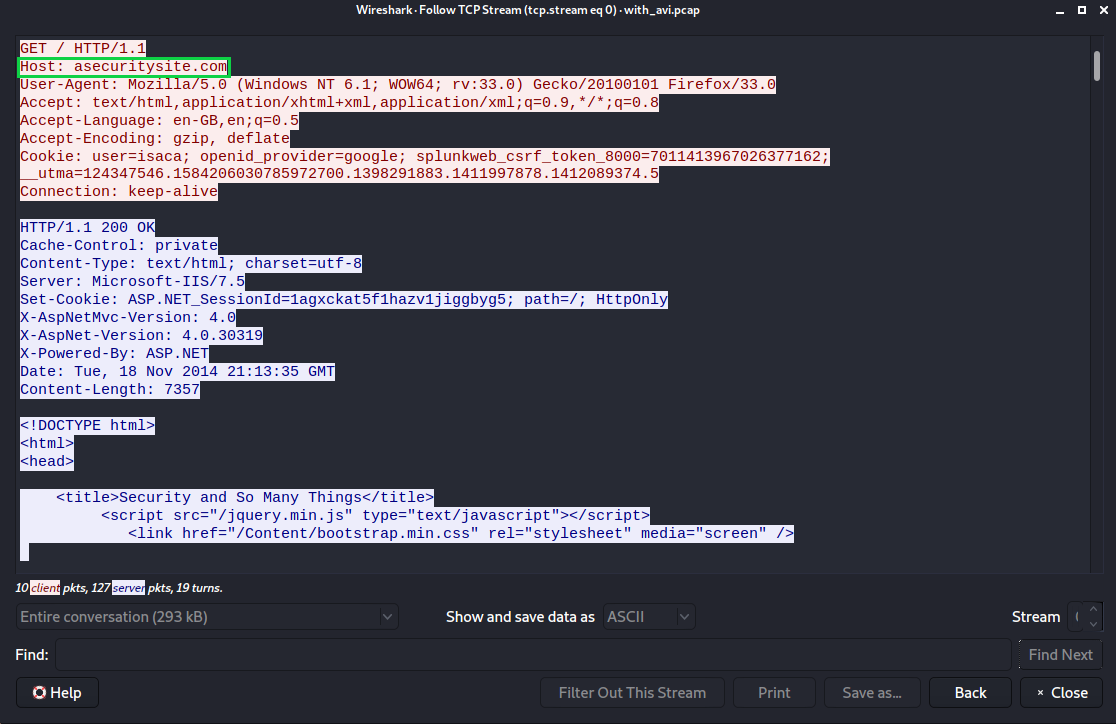1116x724 pixels.
Task: Click the blue 'server' label in summary
Action: tap(128, 588)
